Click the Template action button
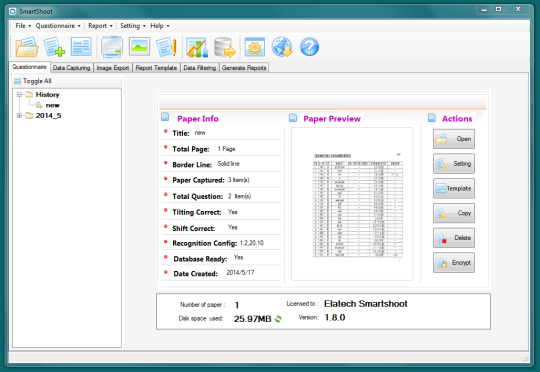This screenshot has height=372, width=540. coord(454,188)
